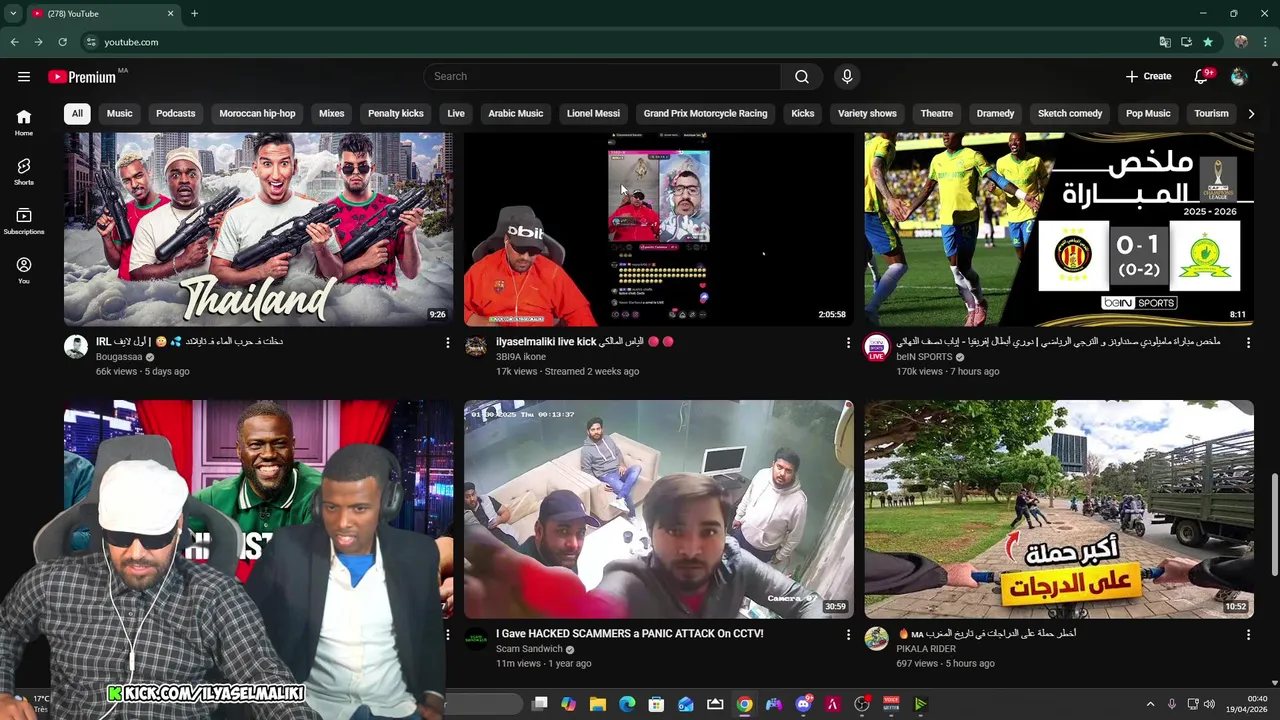Click the Create button

click(1148, 76)
